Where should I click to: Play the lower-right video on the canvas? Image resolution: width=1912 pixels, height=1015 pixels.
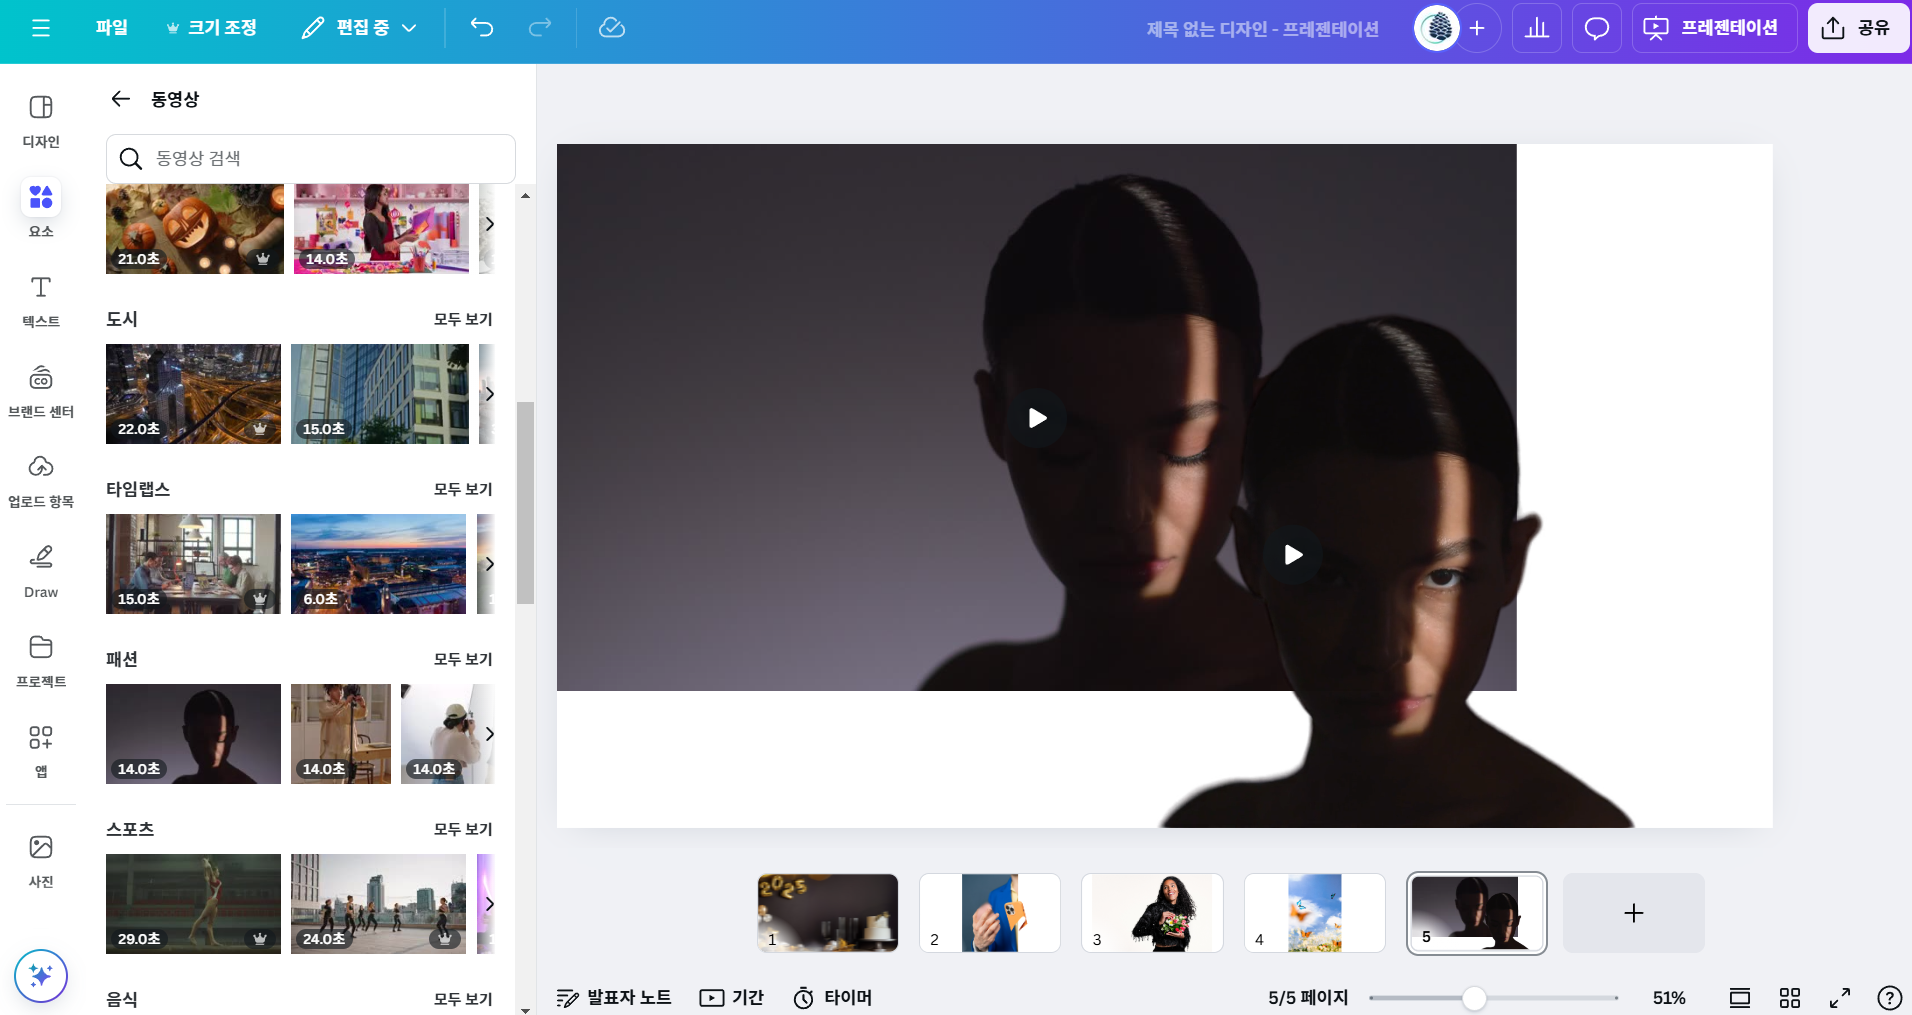click(x=1293, y=555)
